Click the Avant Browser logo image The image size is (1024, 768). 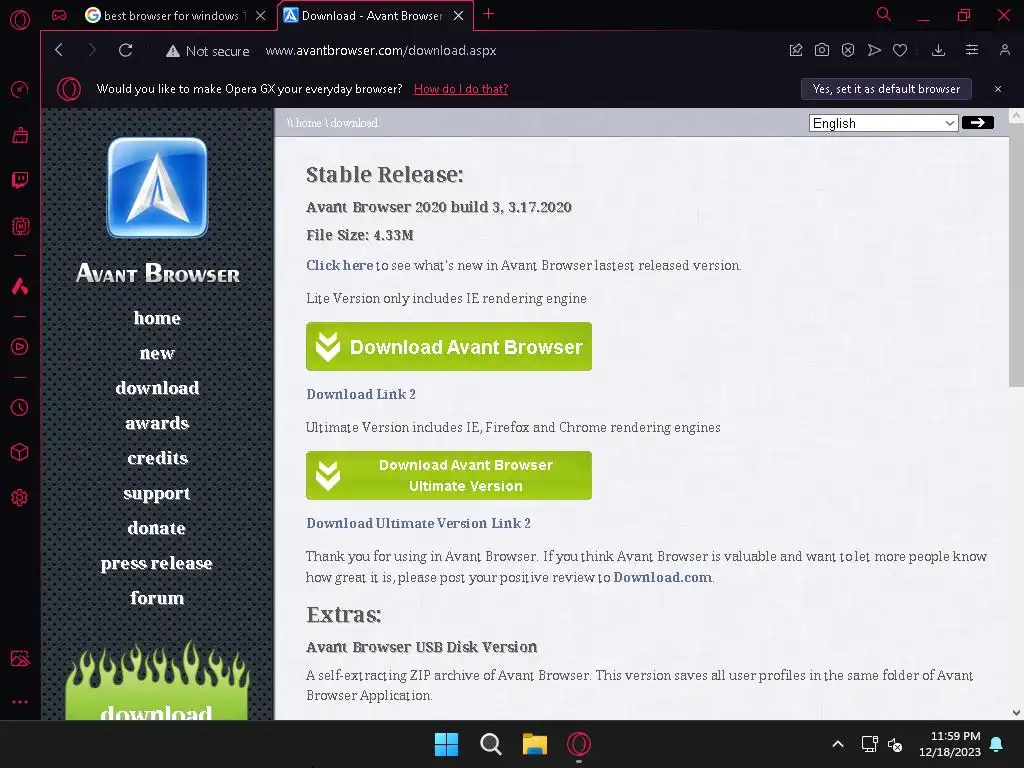click(157, 187)
